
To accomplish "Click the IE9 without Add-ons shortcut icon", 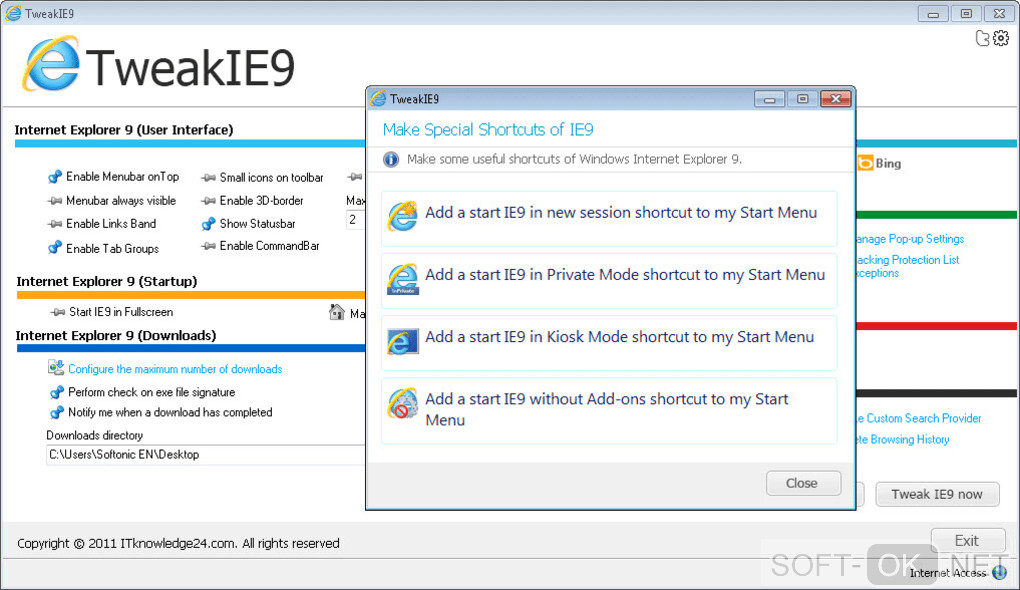I will tap(402, 403).
